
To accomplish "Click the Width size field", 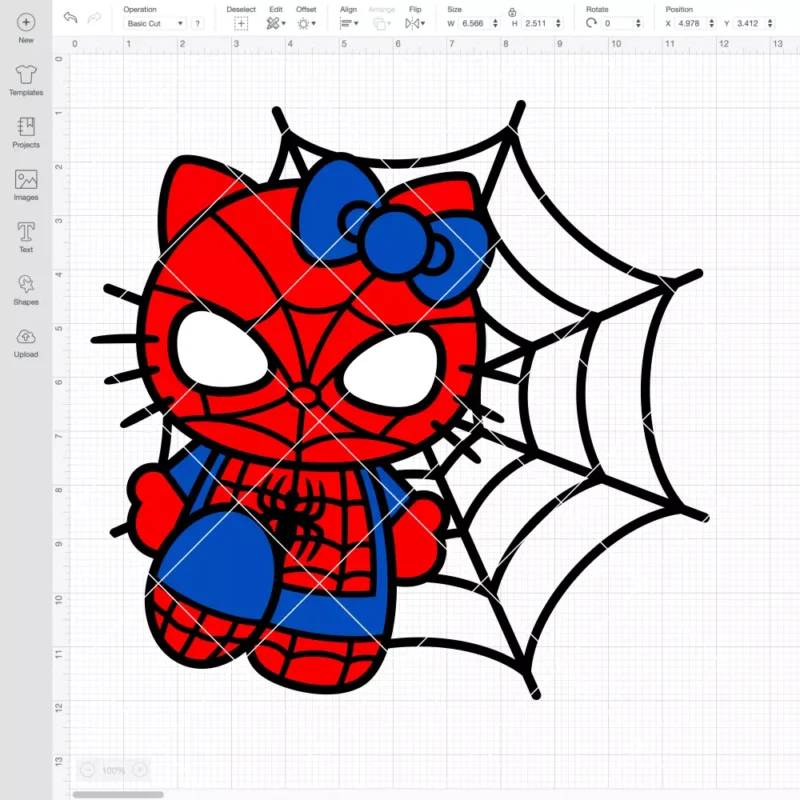I will tap(472, 23).
